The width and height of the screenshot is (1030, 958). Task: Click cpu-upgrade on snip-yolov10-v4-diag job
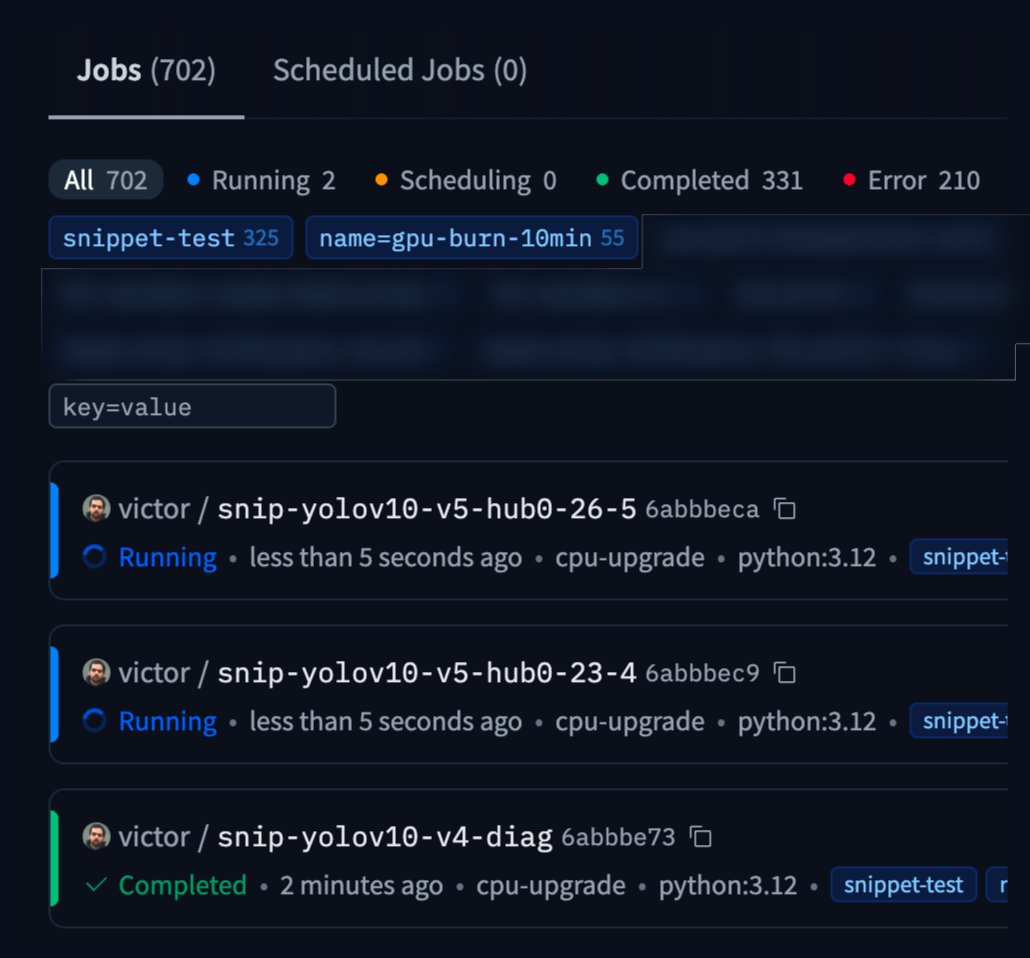point(550,886)
